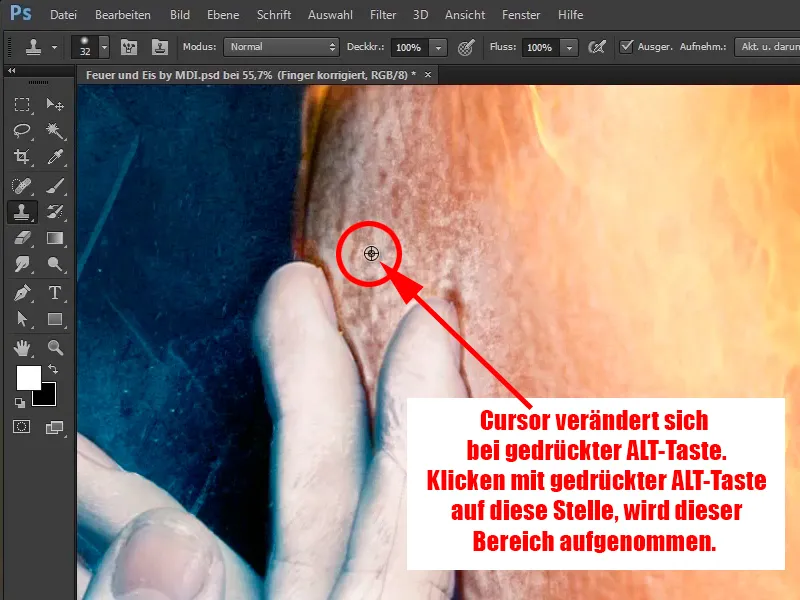Click the Fluss 100% flow field

pyautogui.click(x=540, y=47)
